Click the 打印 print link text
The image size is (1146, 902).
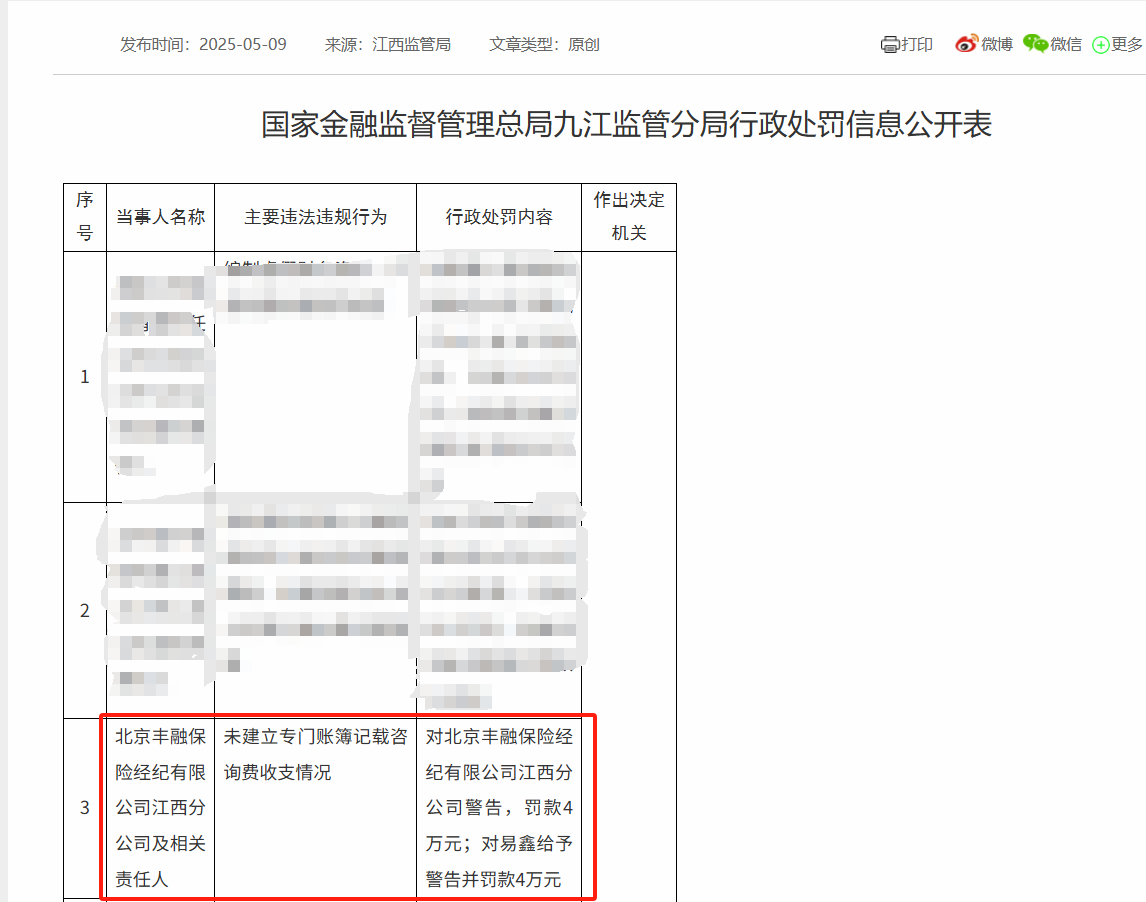click(917, 45)
